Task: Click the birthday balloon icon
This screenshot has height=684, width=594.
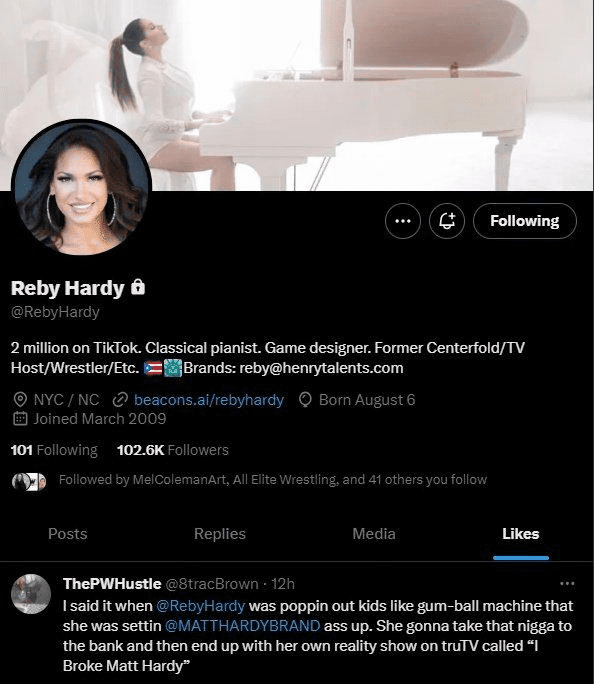Action: pos(305,400)
